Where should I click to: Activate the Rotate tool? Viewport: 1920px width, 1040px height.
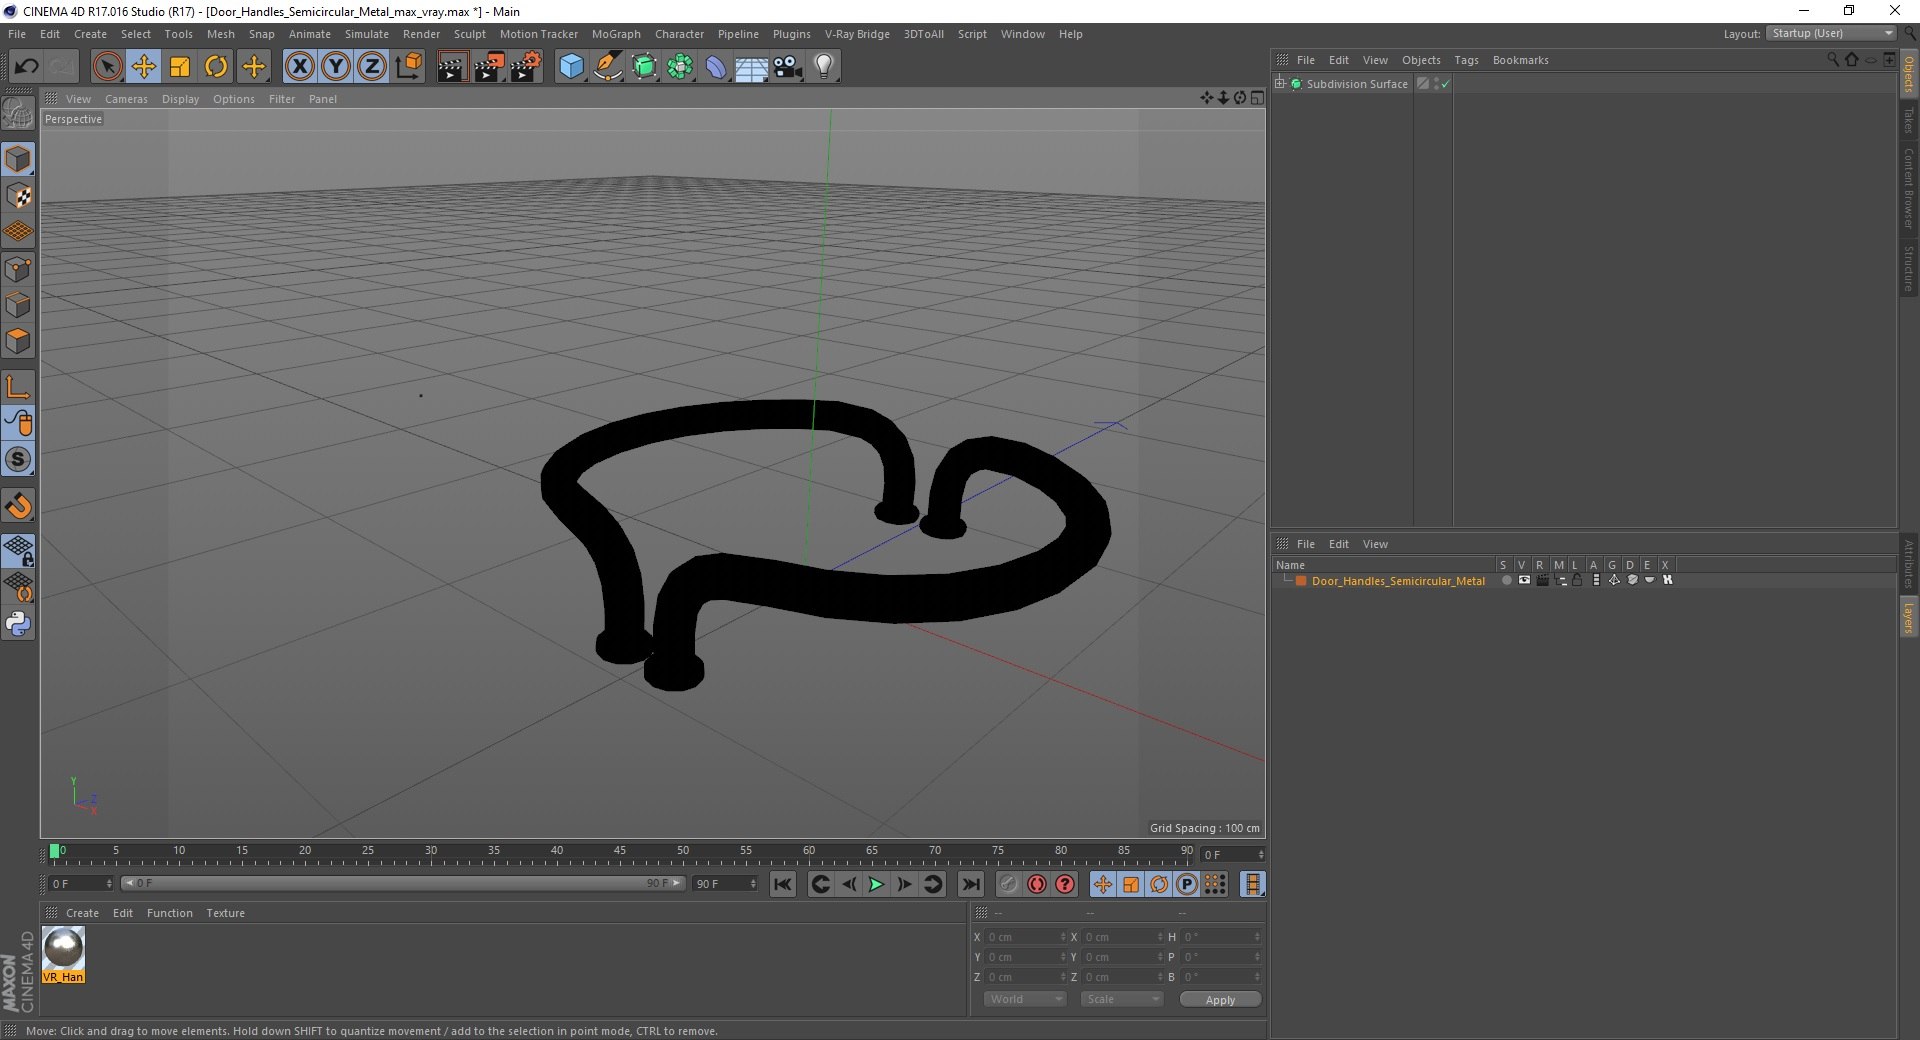click(216, 67)
